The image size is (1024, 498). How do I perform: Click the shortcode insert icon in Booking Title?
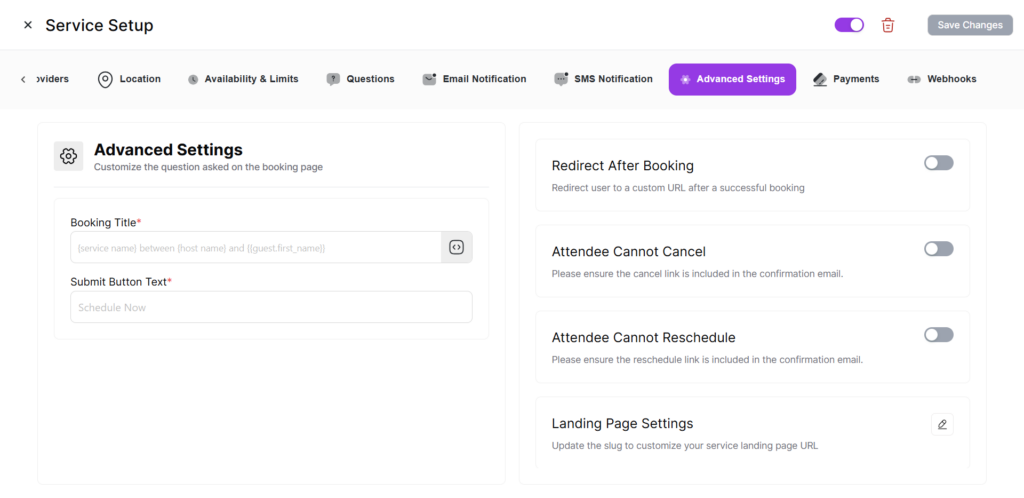pos(456,247)
